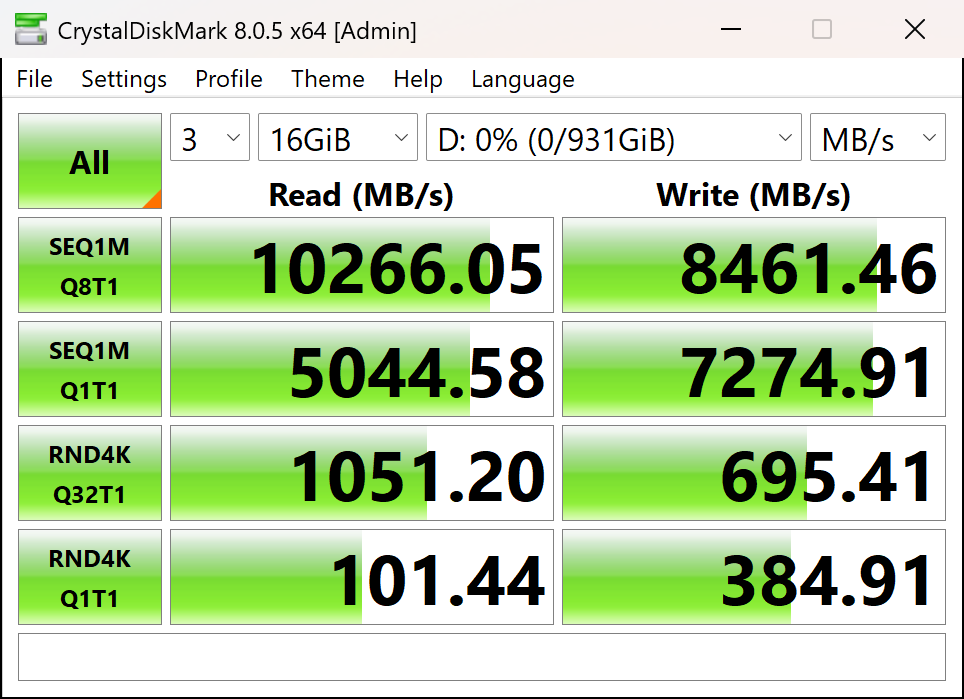
Task: Open the Profile menu
Action: click(x=229, y=79)
